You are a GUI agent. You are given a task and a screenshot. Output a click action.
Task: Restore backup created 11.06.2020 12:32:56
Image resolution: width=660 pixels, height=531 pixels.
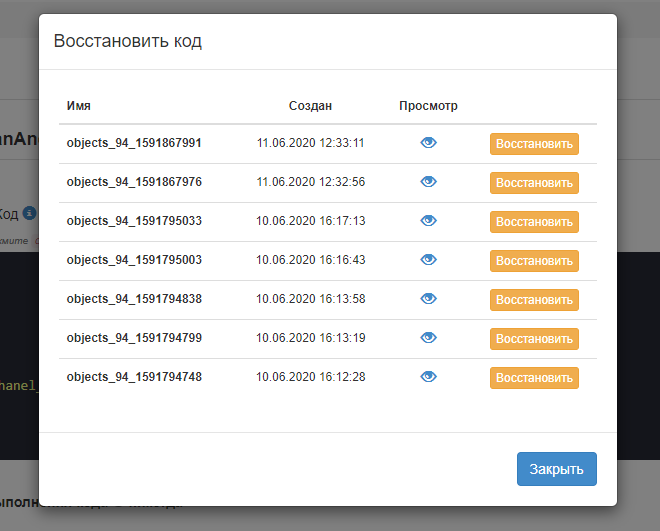pos(534,183)
